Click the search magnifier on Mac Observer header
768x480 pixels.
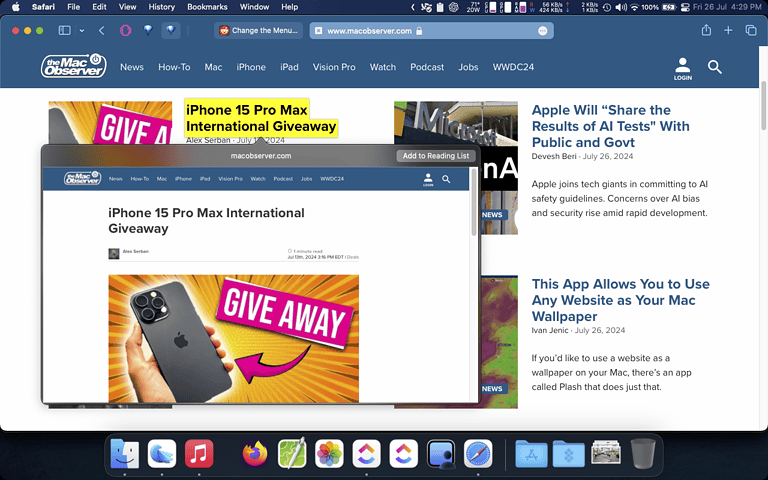click(x=715, y=67)
